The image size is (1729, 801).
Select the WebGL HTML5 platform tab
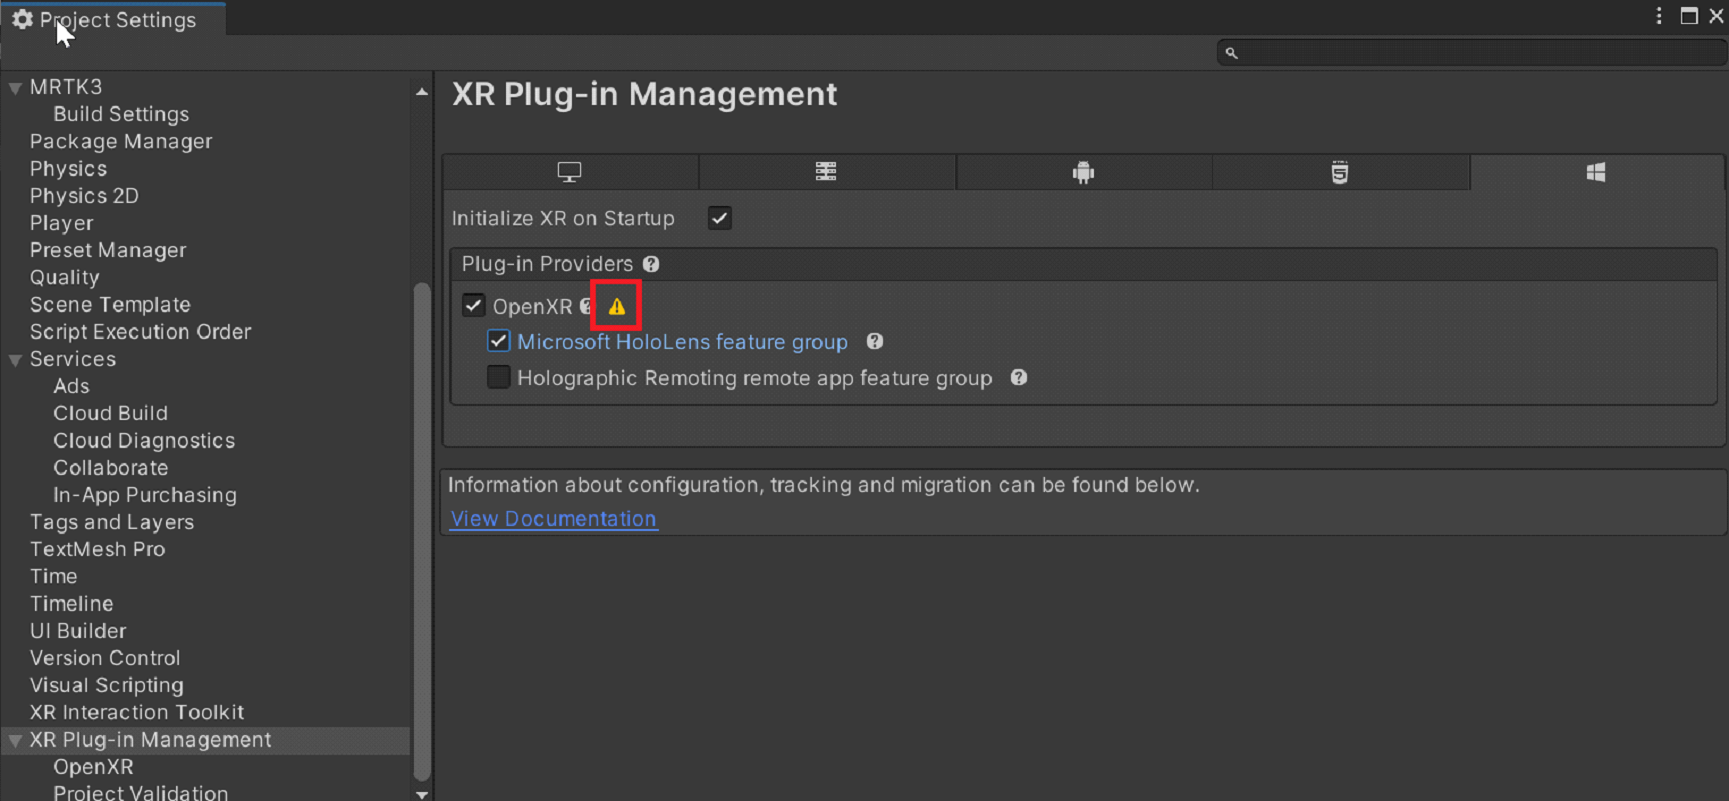(x=1340, y=172)
